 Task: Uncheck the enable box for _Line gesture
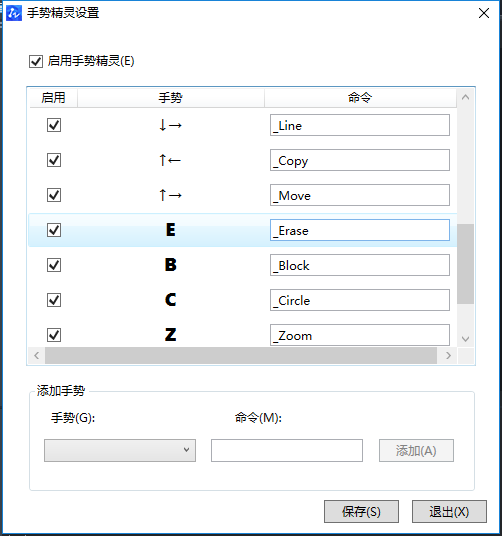pyautogui.click(x=54, y=125)
